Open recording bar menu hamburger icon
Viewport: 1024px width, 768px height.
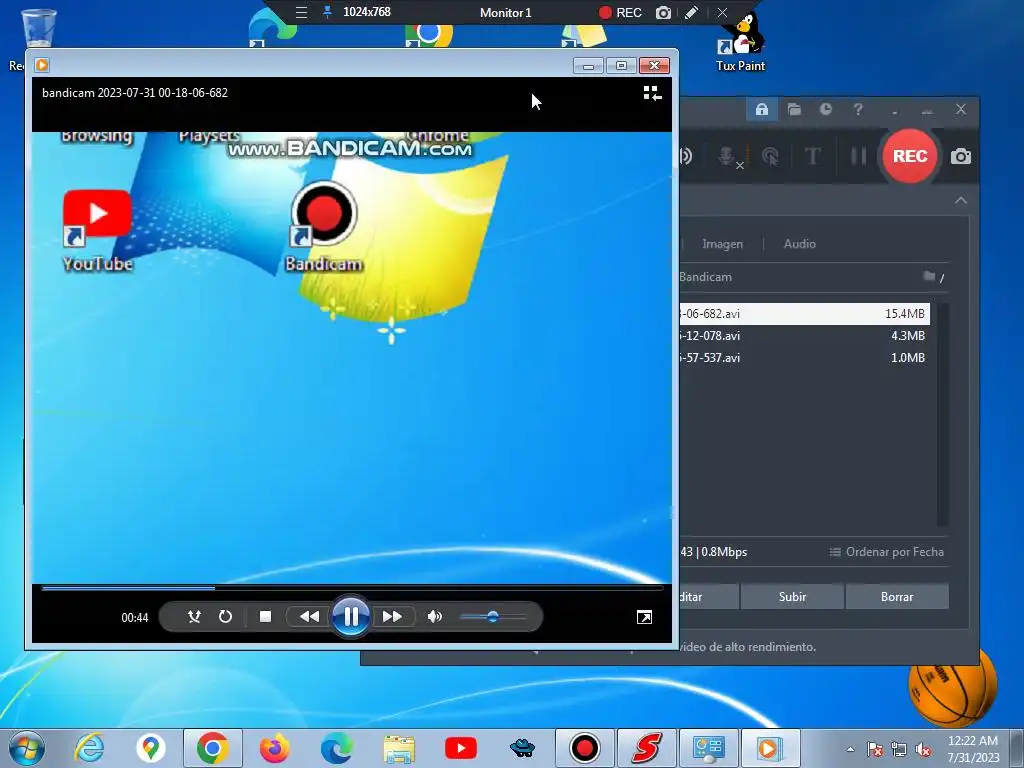pyautogui.click(x=301, y=12)
